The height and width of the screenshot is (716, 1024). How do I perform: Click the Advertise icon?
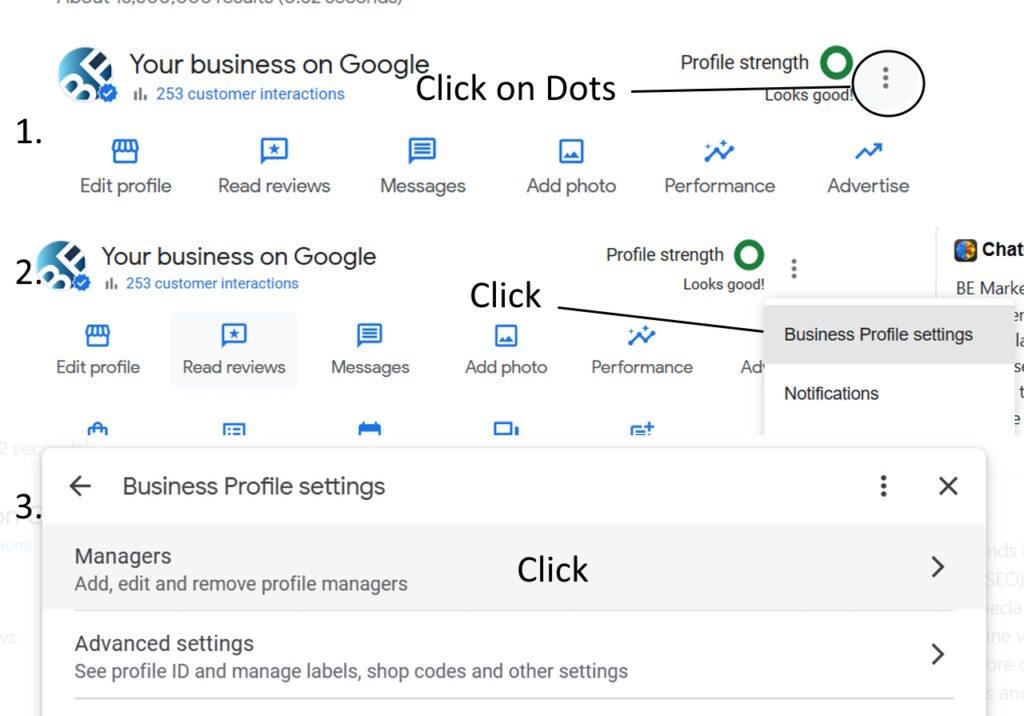[868, 151]
